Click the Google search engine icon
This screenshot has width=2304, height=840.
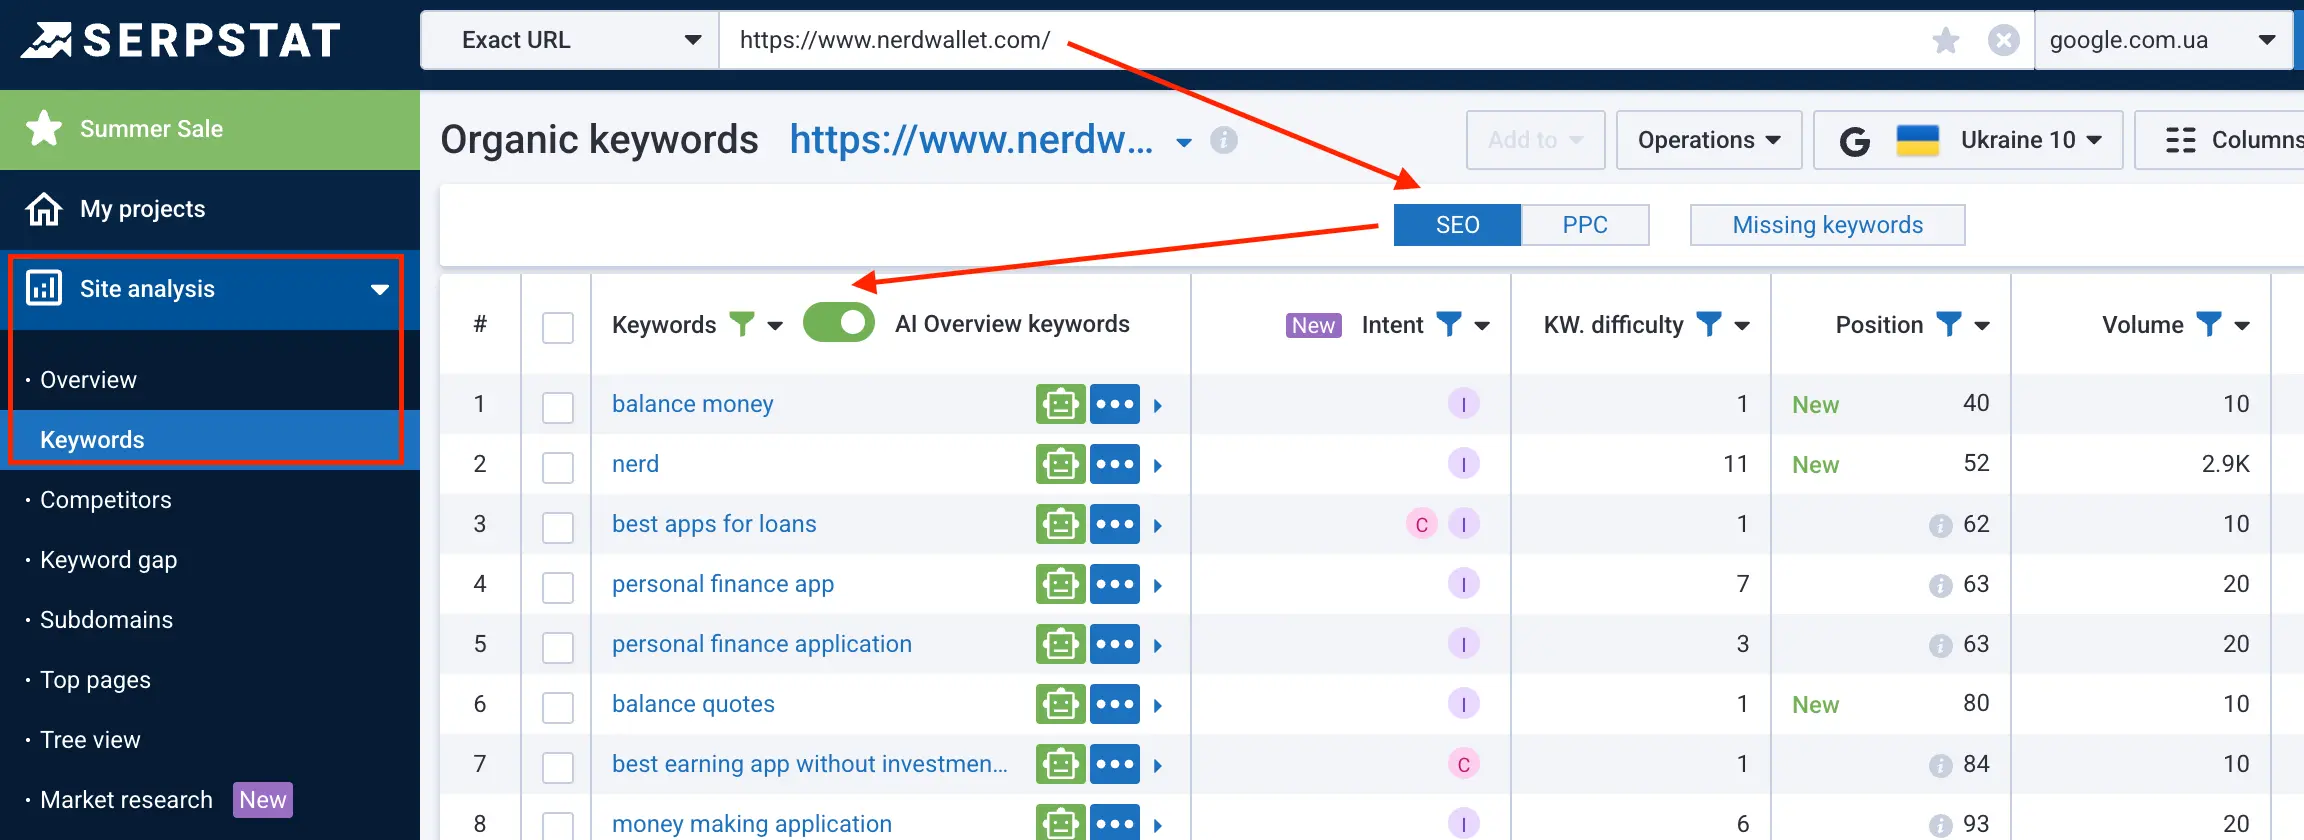click(1855, 141)
